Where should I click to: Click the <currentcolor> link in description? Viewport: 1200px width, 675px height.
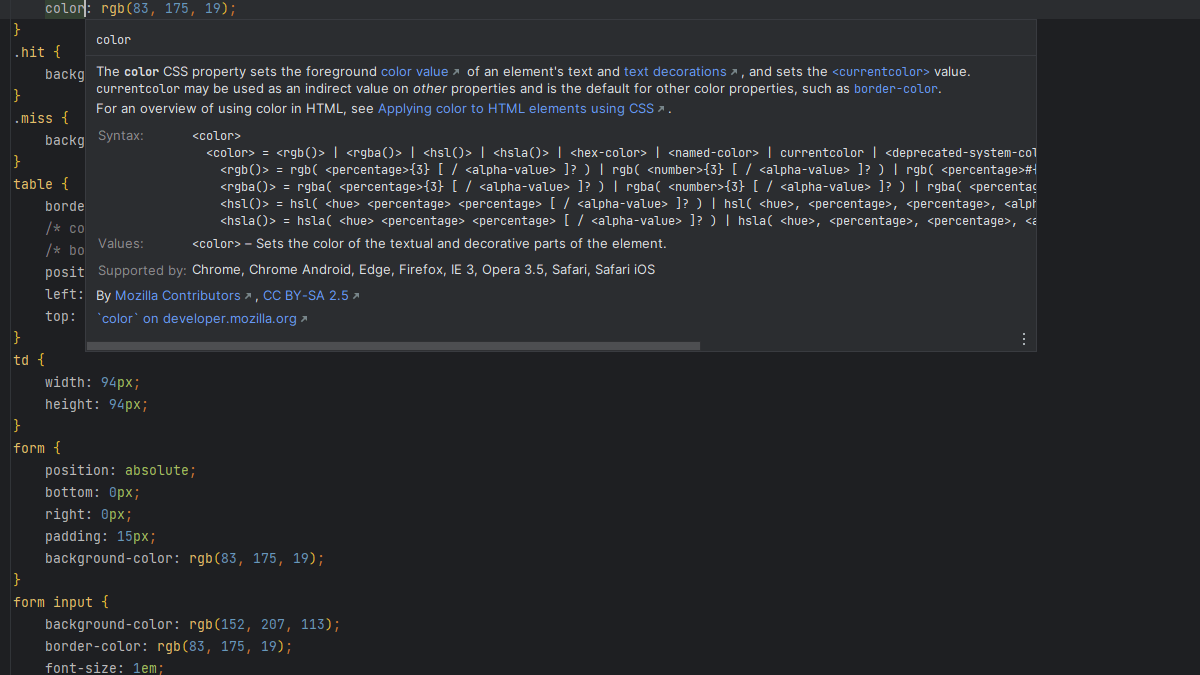[880, 72]
